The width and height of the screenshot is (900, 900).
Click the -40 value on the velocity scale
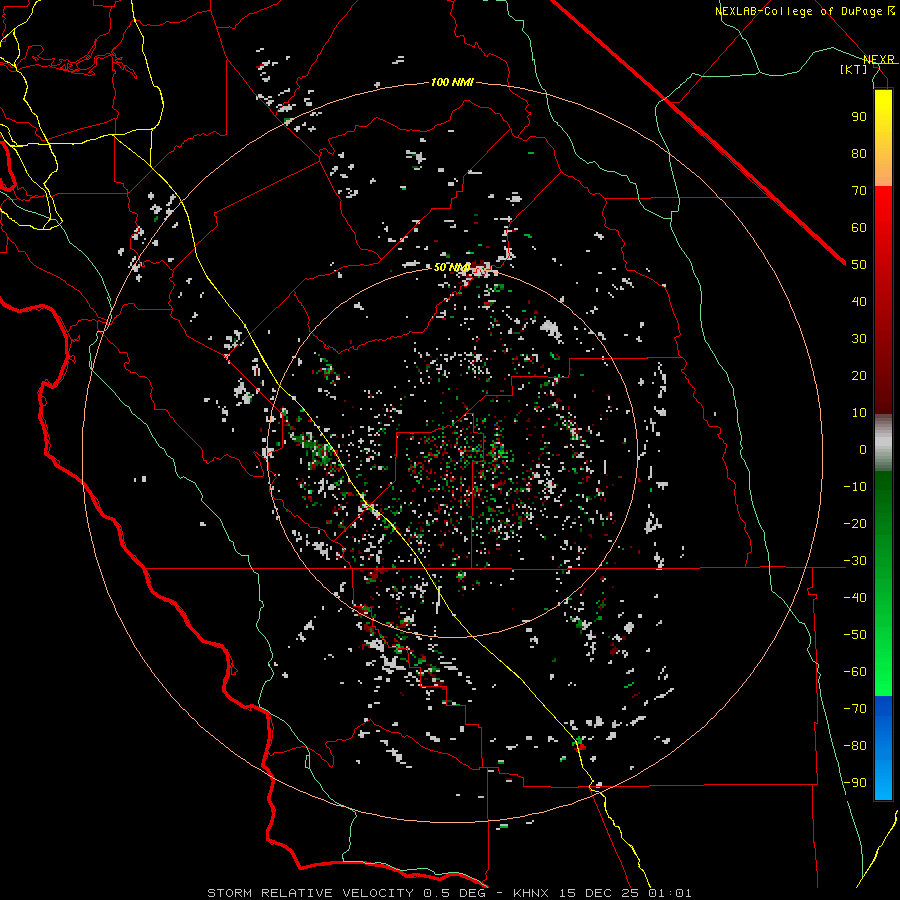click(855, 598)
